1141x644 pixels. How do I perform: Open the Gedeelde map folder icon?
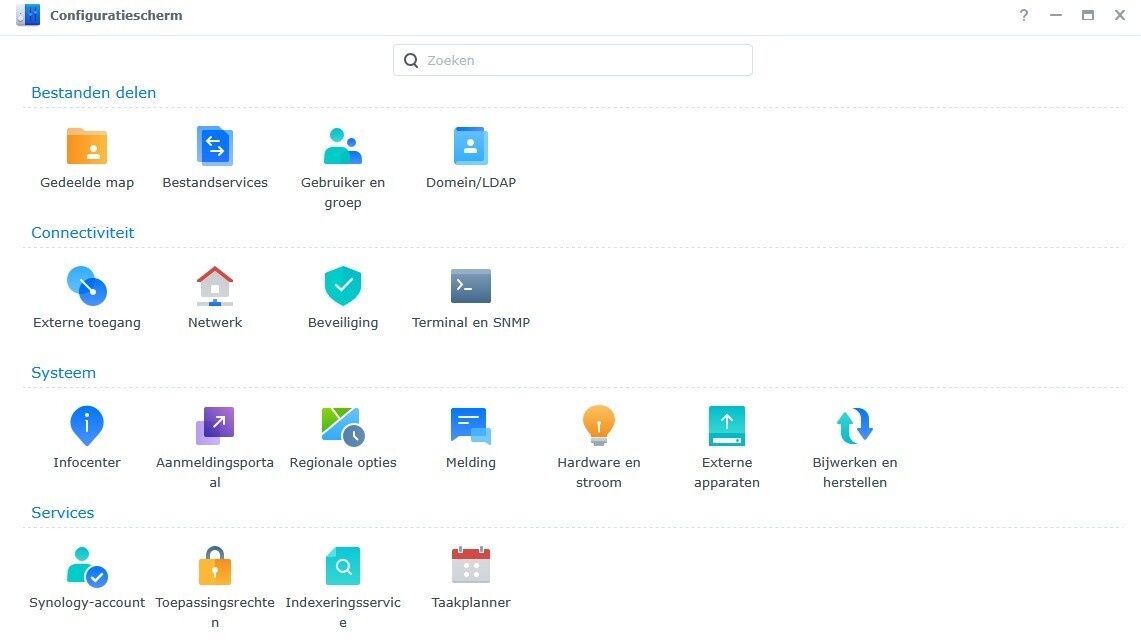[87, 146]
